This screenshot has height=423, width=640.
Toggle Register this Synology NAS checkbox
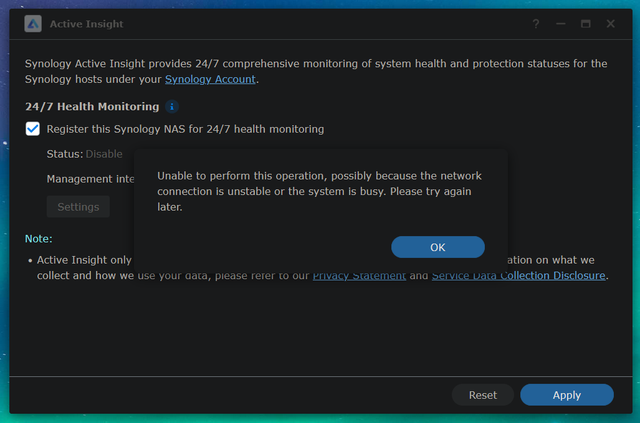click(x=33, y=129)
